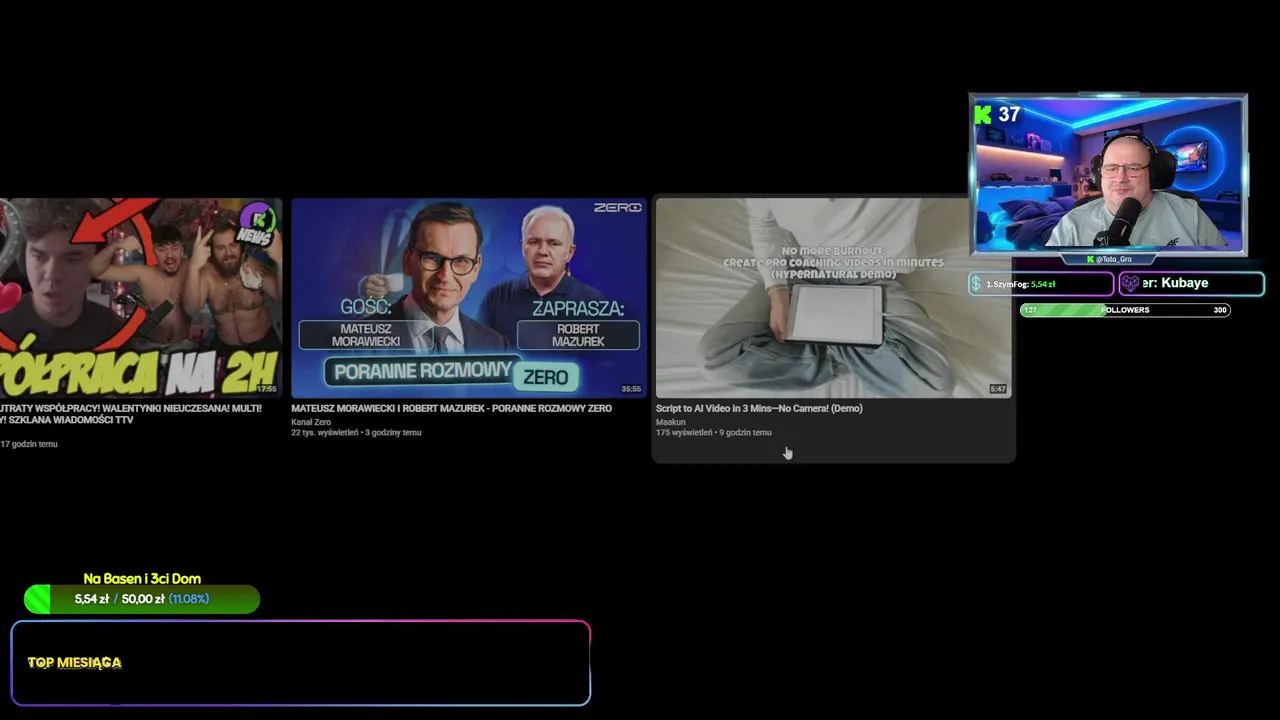
Task: Visit the Maakun channel link
Action: pyautogui.click(x=671, y=422)
